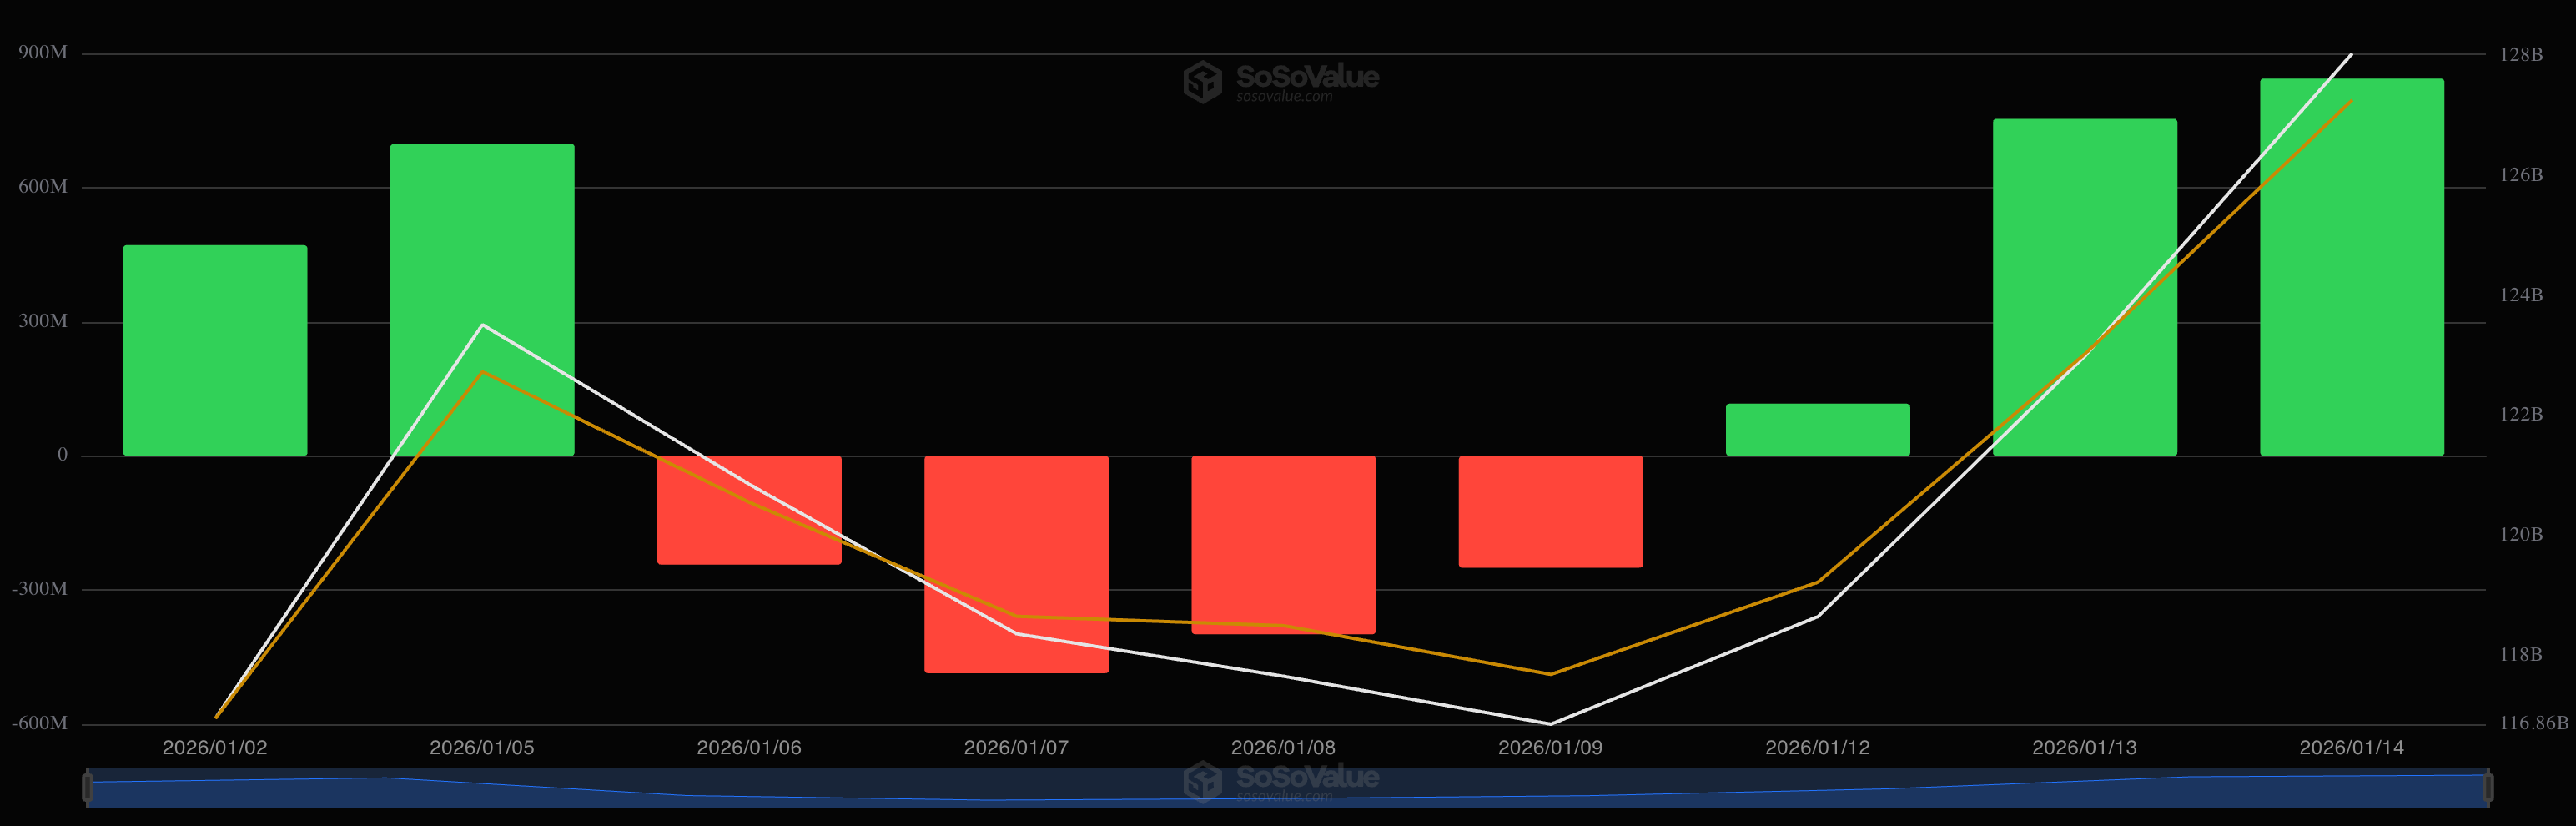Click the white line's peak near 2026/01/05
2576x826 pixels.
pyautogui.click(x=483, y=325)
